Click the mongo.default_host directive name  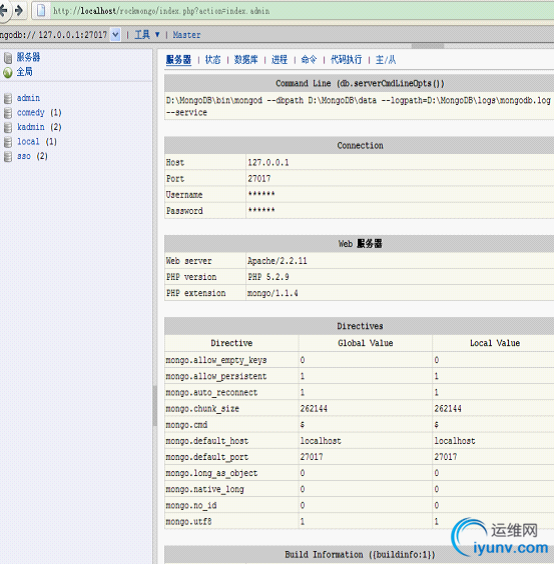pyautogui.click(x=207, y=441)
